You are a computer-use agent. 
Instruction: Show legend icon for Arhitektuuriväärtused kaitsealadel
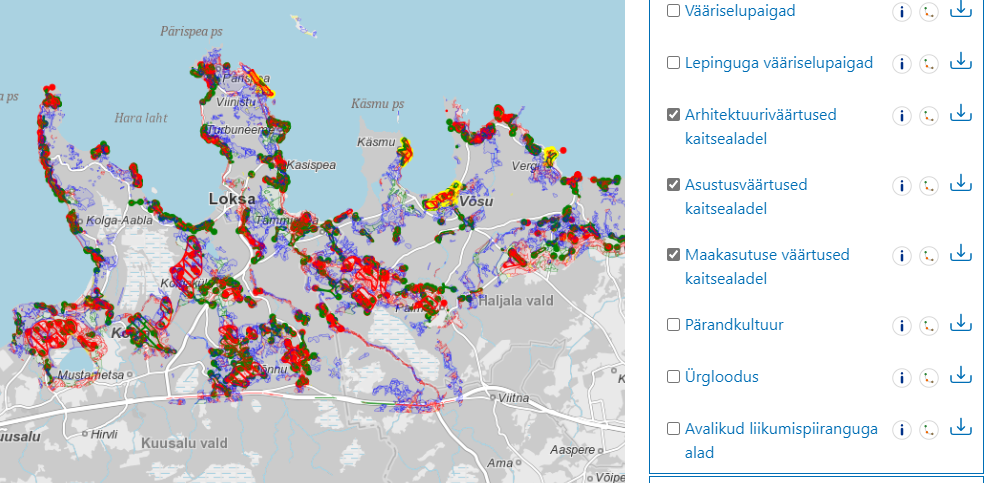[929, 115]
